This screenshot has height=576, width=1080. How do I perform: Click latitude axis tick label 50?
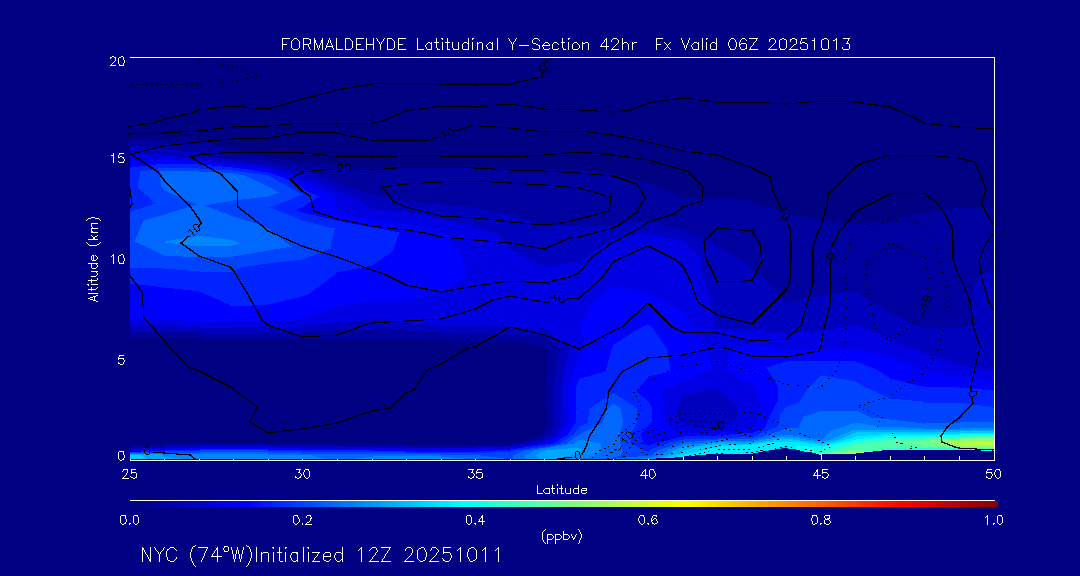point(994,474)
